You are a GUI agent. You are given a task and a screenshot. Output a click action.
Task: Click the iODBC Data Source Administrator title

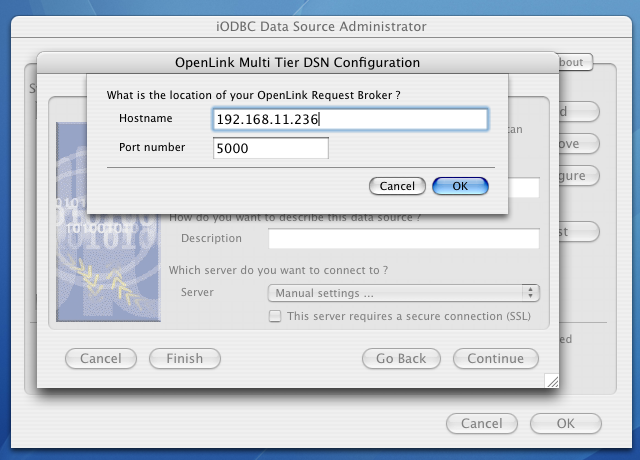pyautogui.click(x=321, y=27)
